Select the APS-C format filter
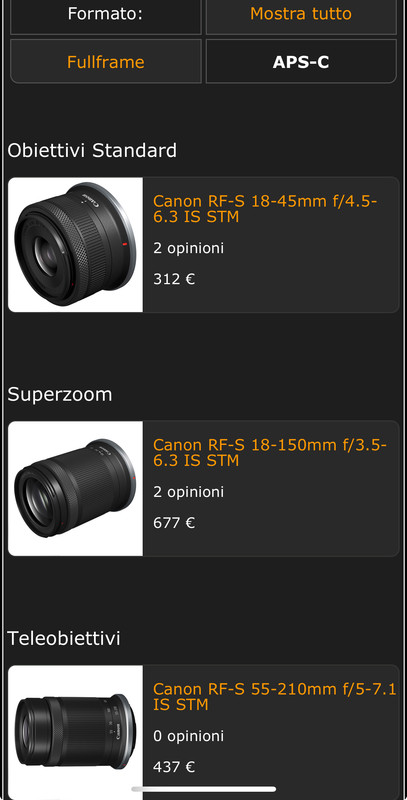This screenshot has width=407, height=800. (301, 62)
